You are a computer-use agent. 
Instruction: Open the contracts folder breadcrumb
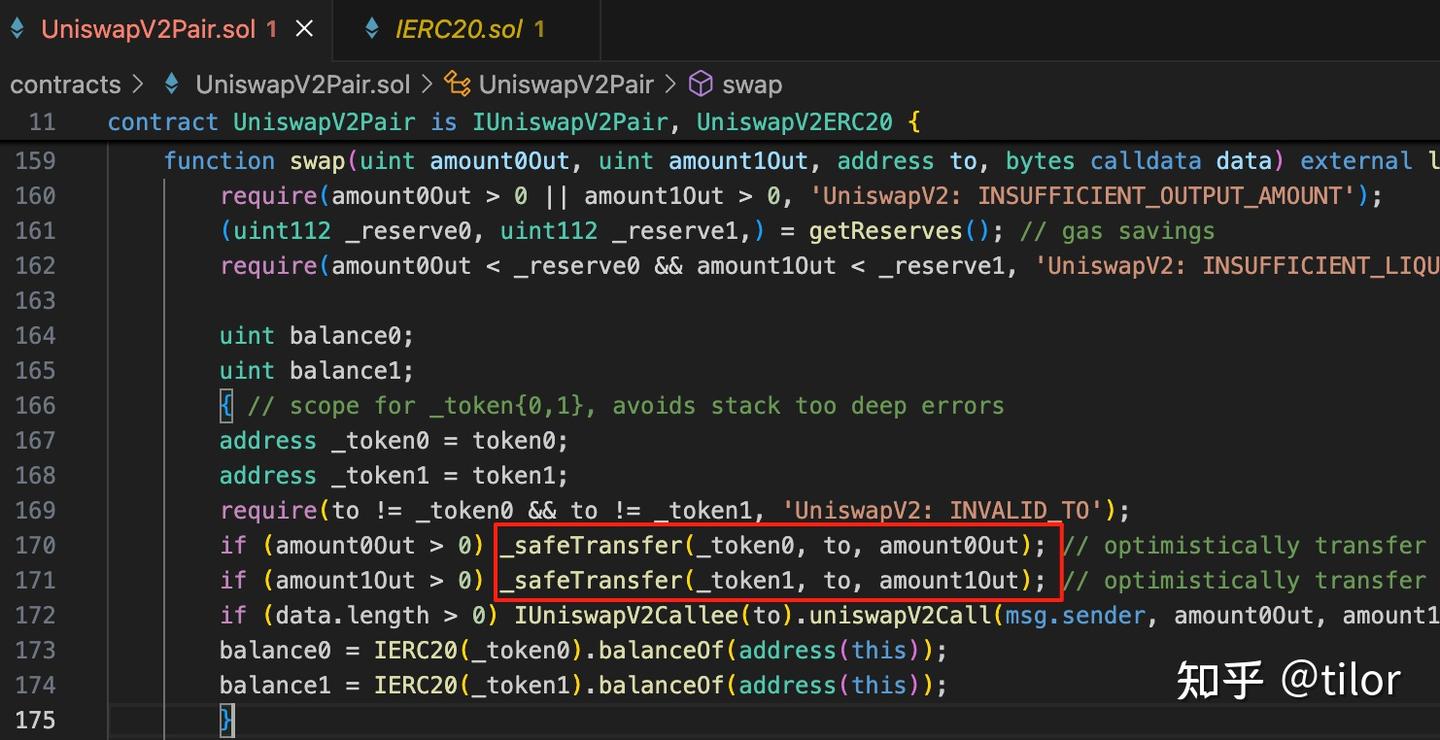[x=65, y=84]
